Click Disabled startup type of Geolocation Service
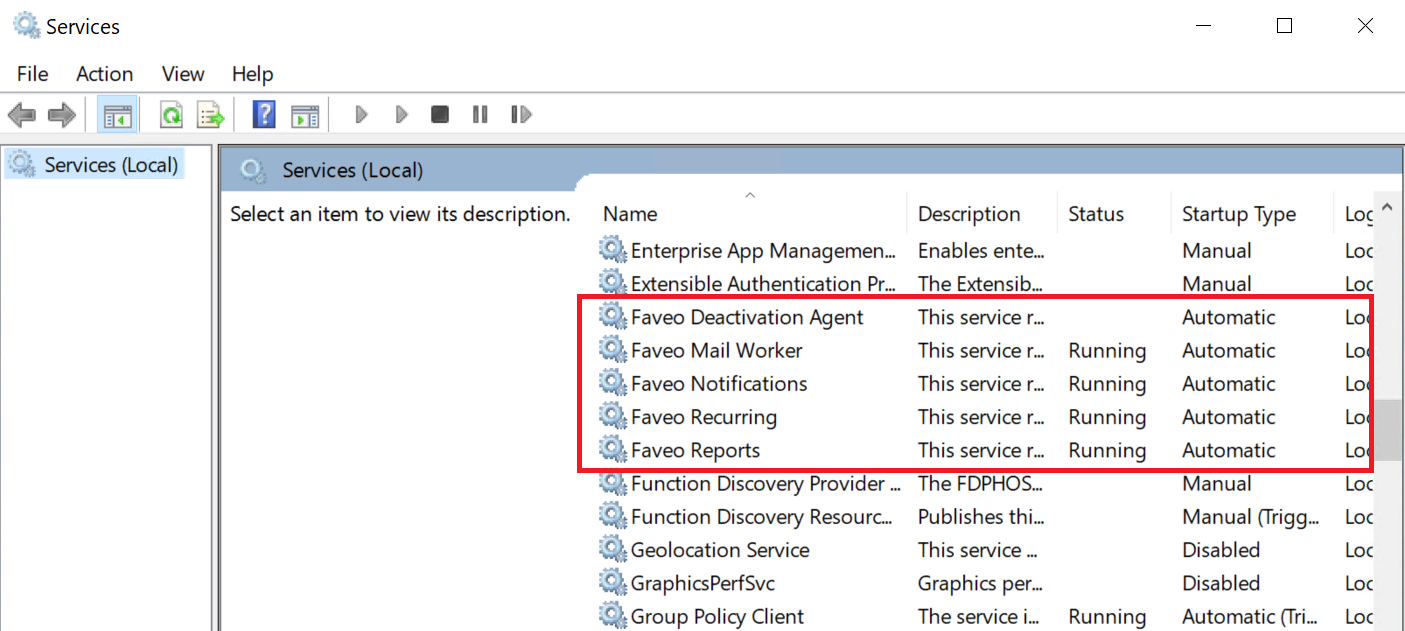The width and height of the screenshot is (1405, 631). (x=1221, y=549)
